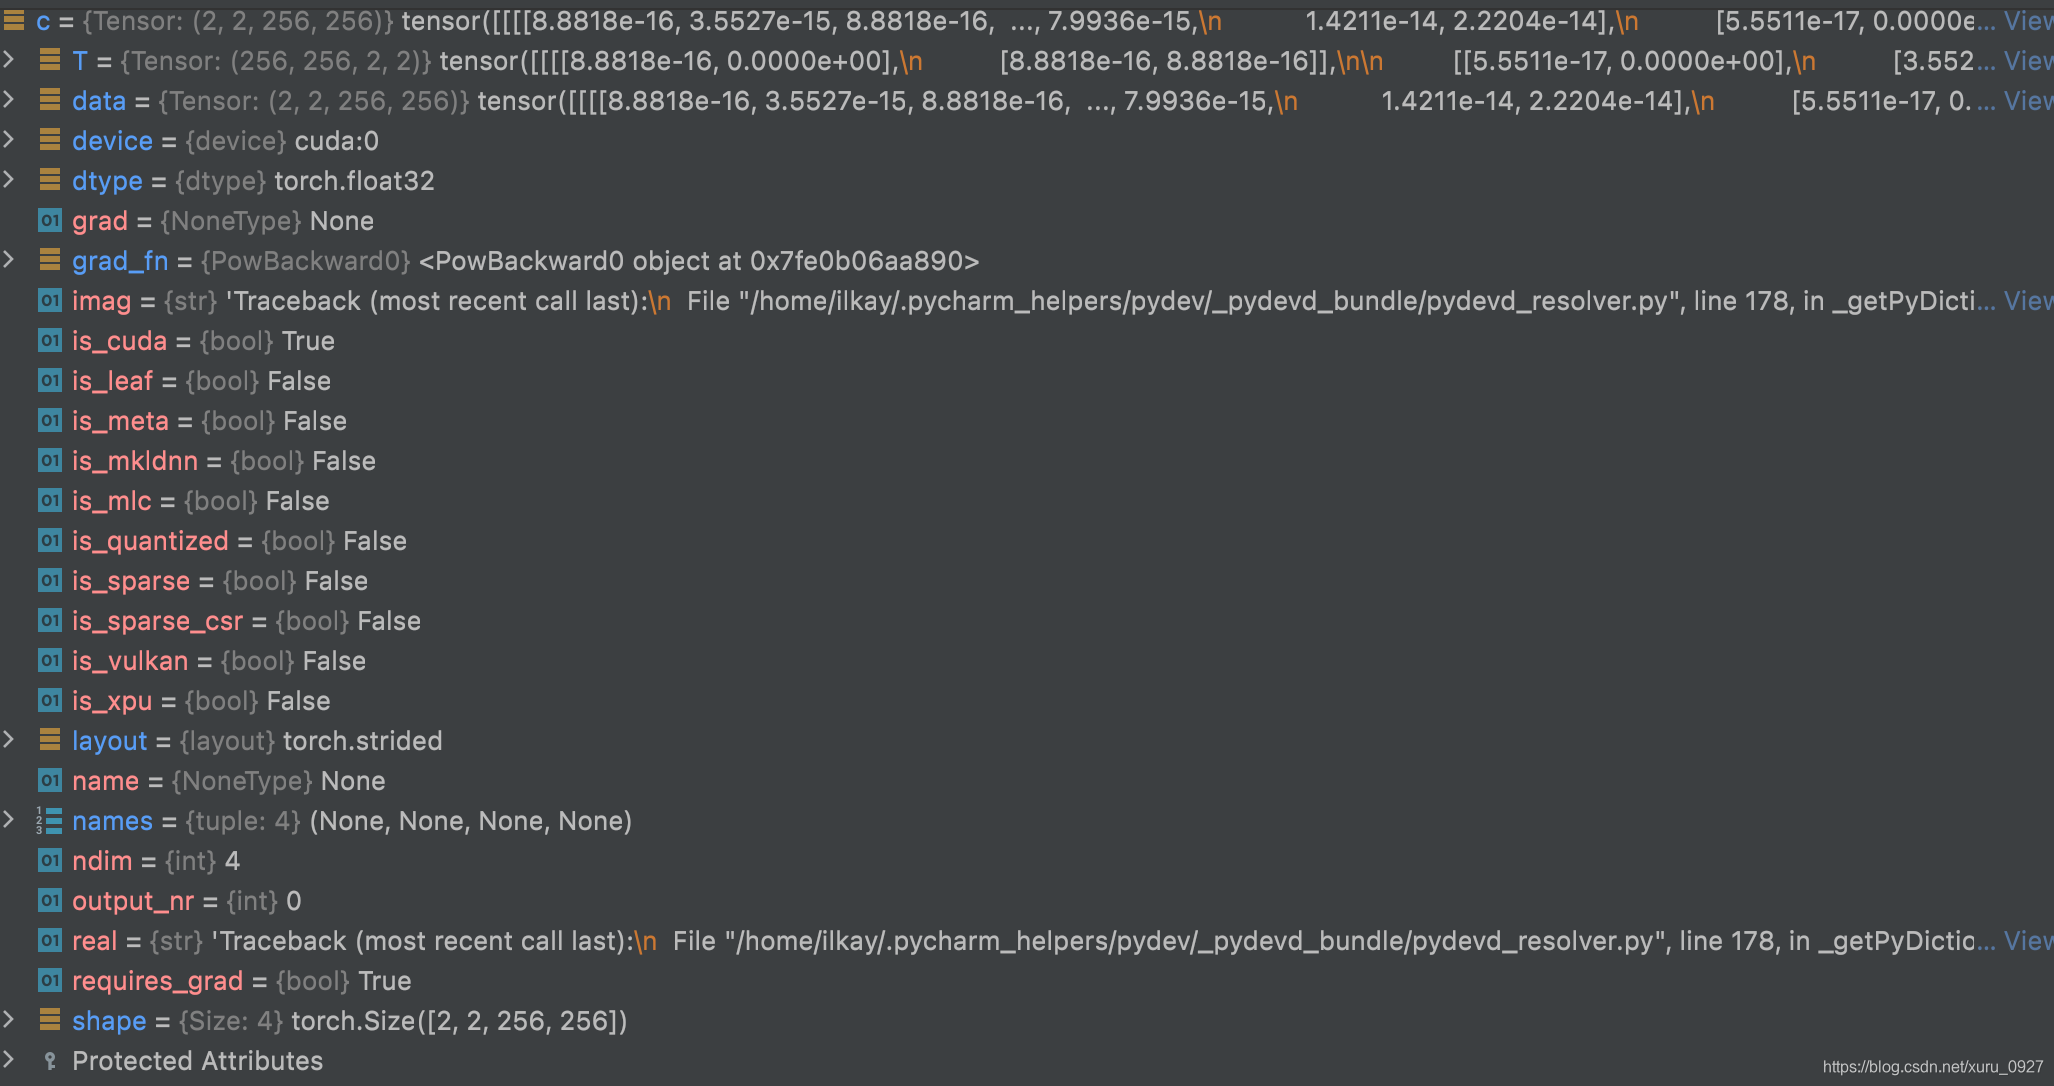Expand the variable 'c' tensor entry
This screenshot has height=1086, width=2054.
tap(12, 19)
